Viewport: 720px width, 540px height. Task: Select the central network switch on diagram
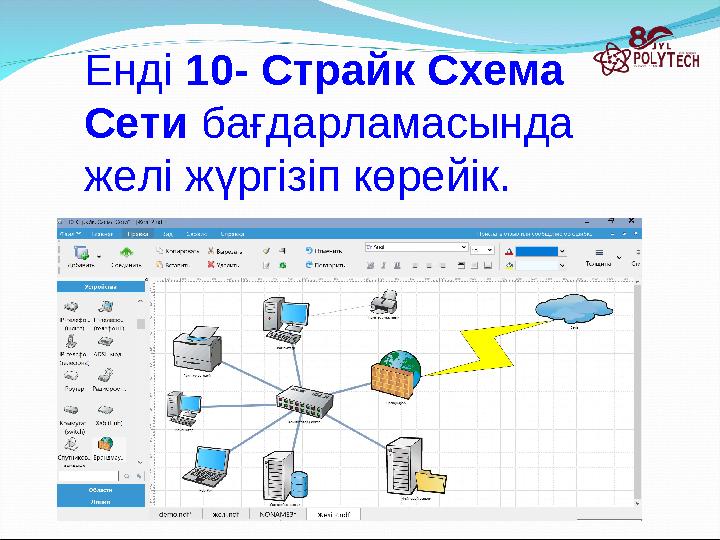(304, 403)
